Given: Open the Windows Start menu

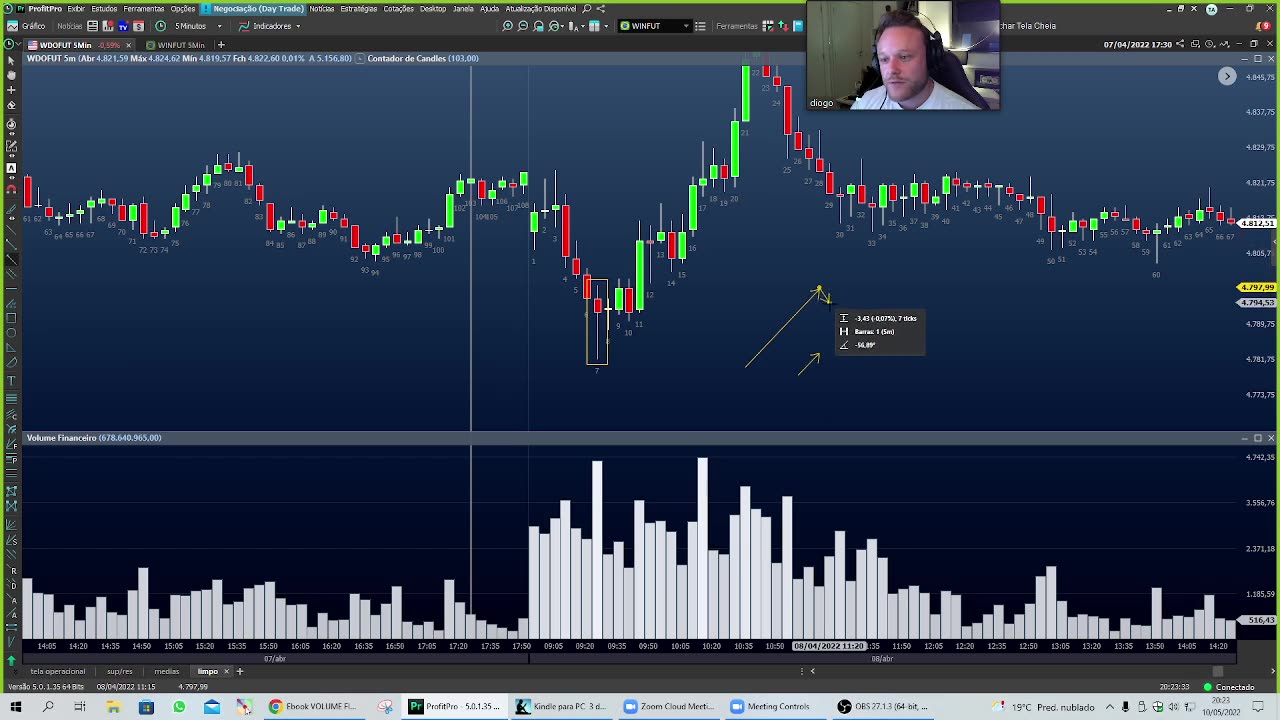Looking at the screenshot, I should (x=15, y=707).
